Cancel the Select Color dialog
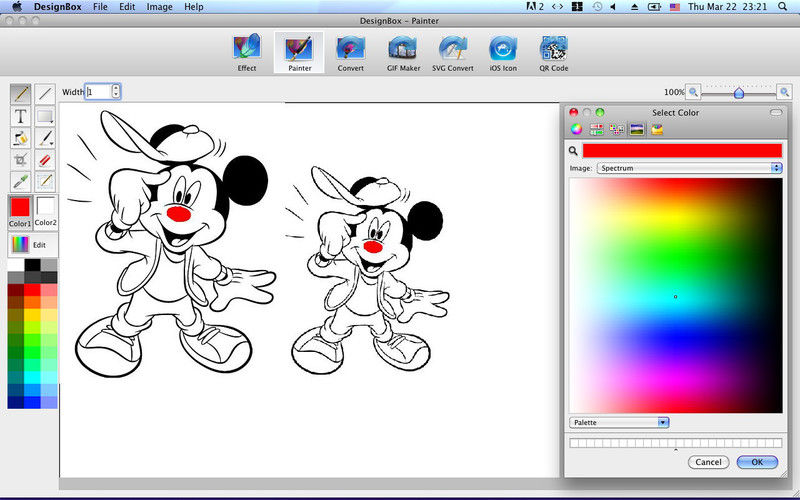The height and width of the screenshot is (500, 800). [x=708, y=462]
